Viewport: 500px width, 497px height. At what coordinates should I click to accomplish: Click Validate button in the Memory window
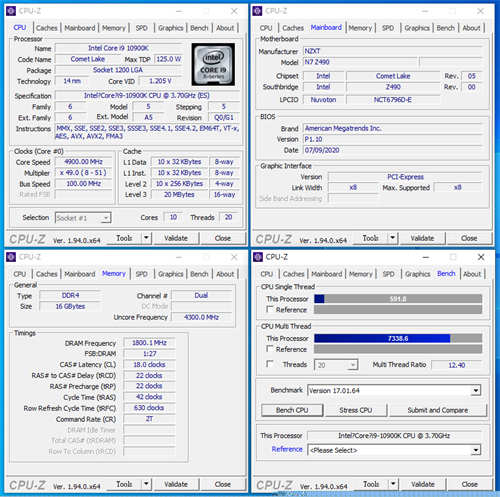click(x=176, y=484)
